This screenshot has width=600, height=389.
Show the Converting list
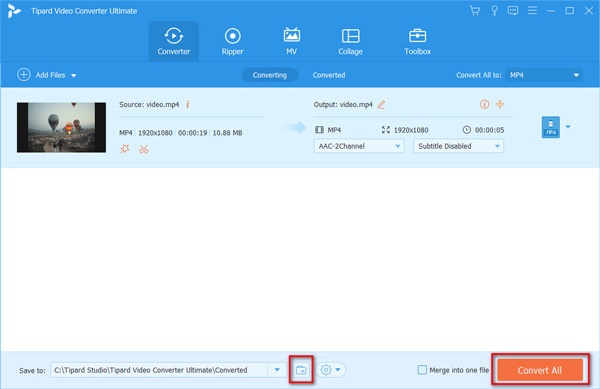[270, 75]
